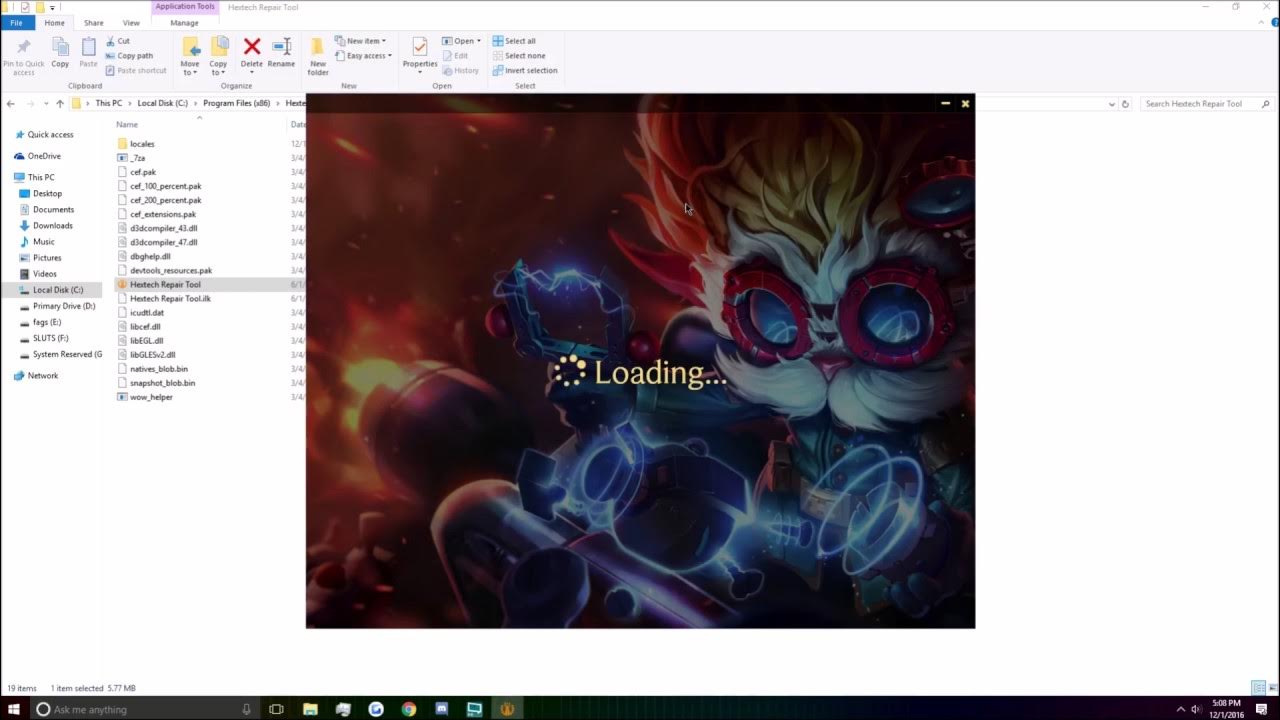
Task: Select the file snapshot_blob.bin
Action: point(162,383)
